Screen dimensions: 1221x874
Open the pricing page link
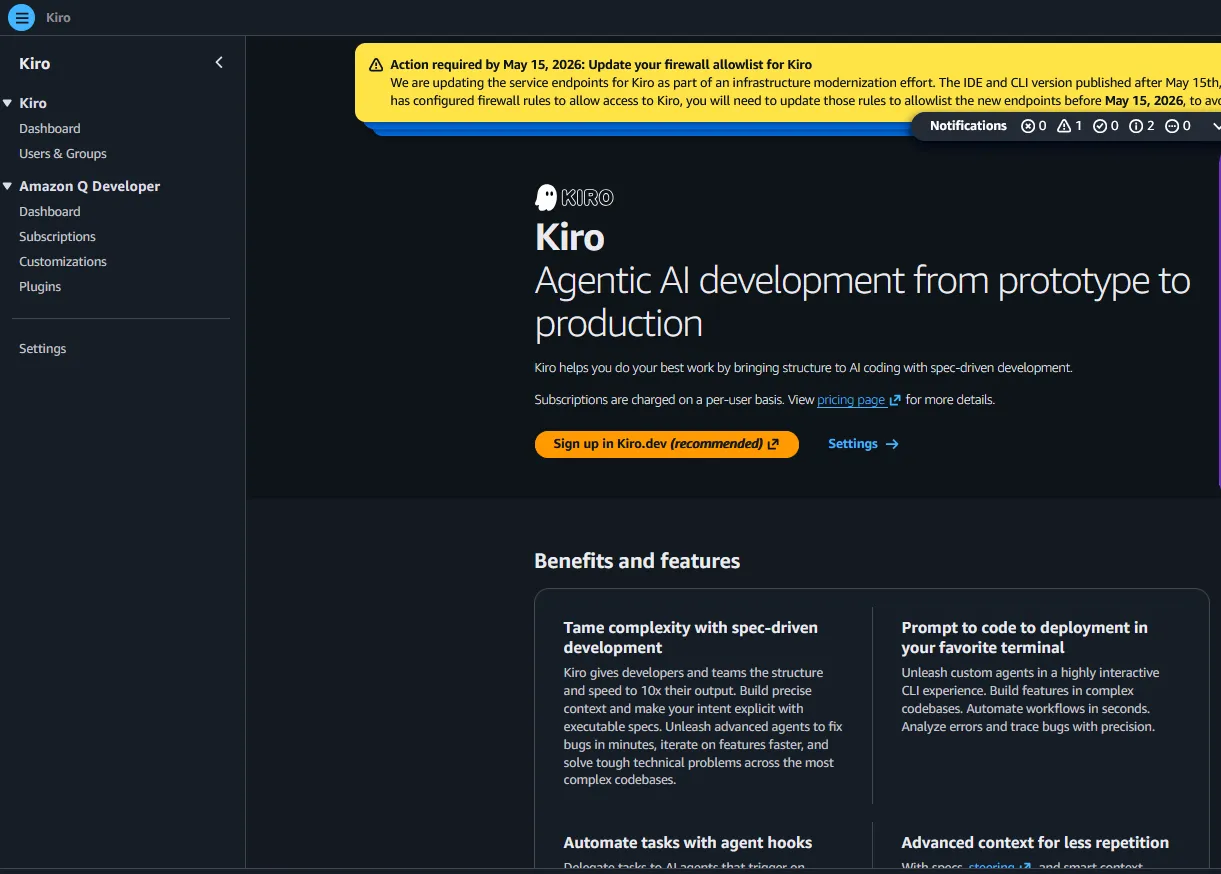tap(851, 400)
